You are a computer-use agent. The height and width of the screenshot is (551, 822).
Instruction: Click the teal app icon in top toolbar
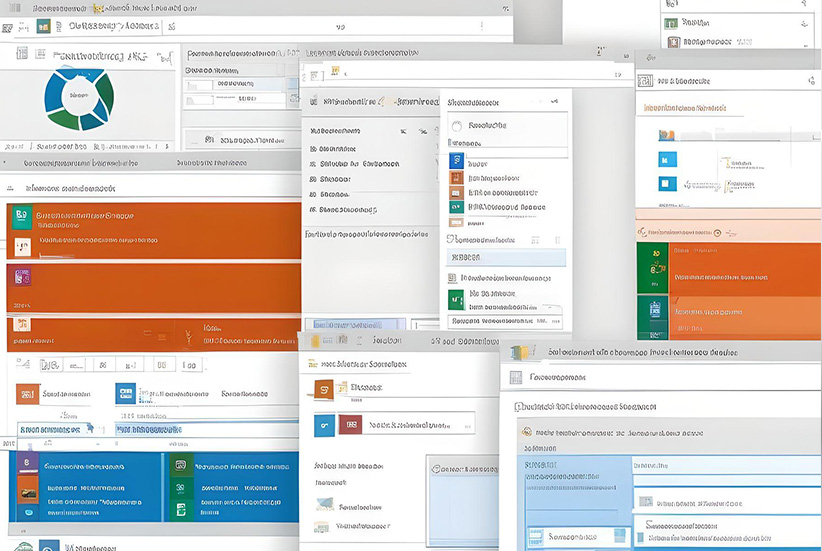[43, 27]
